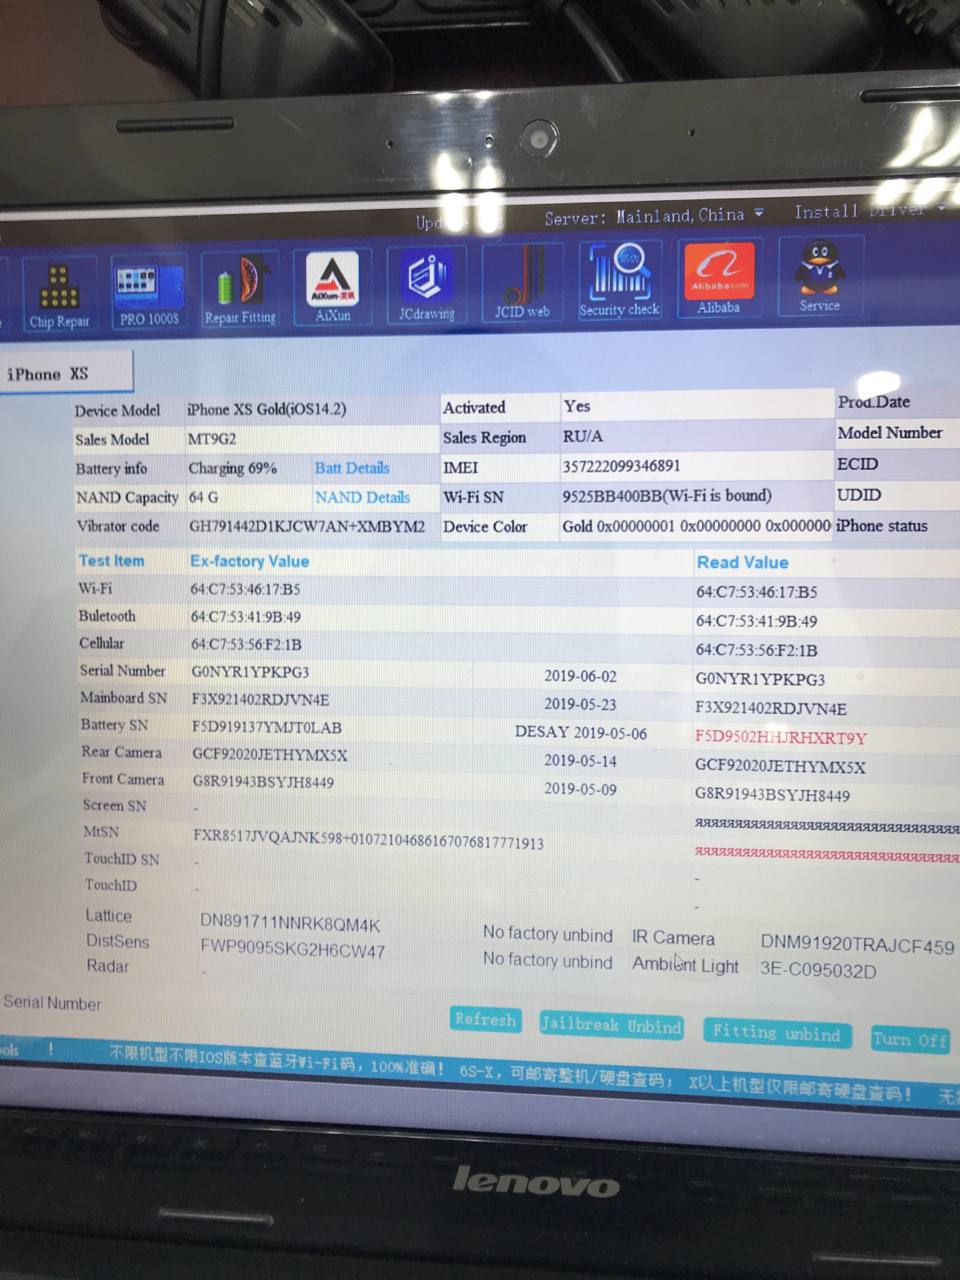Select ex-factory Wi-Fi address 64:C7:53:46:17:B5
The height and width of the screenshot is (1280, 960).
[x=246, y=590]
